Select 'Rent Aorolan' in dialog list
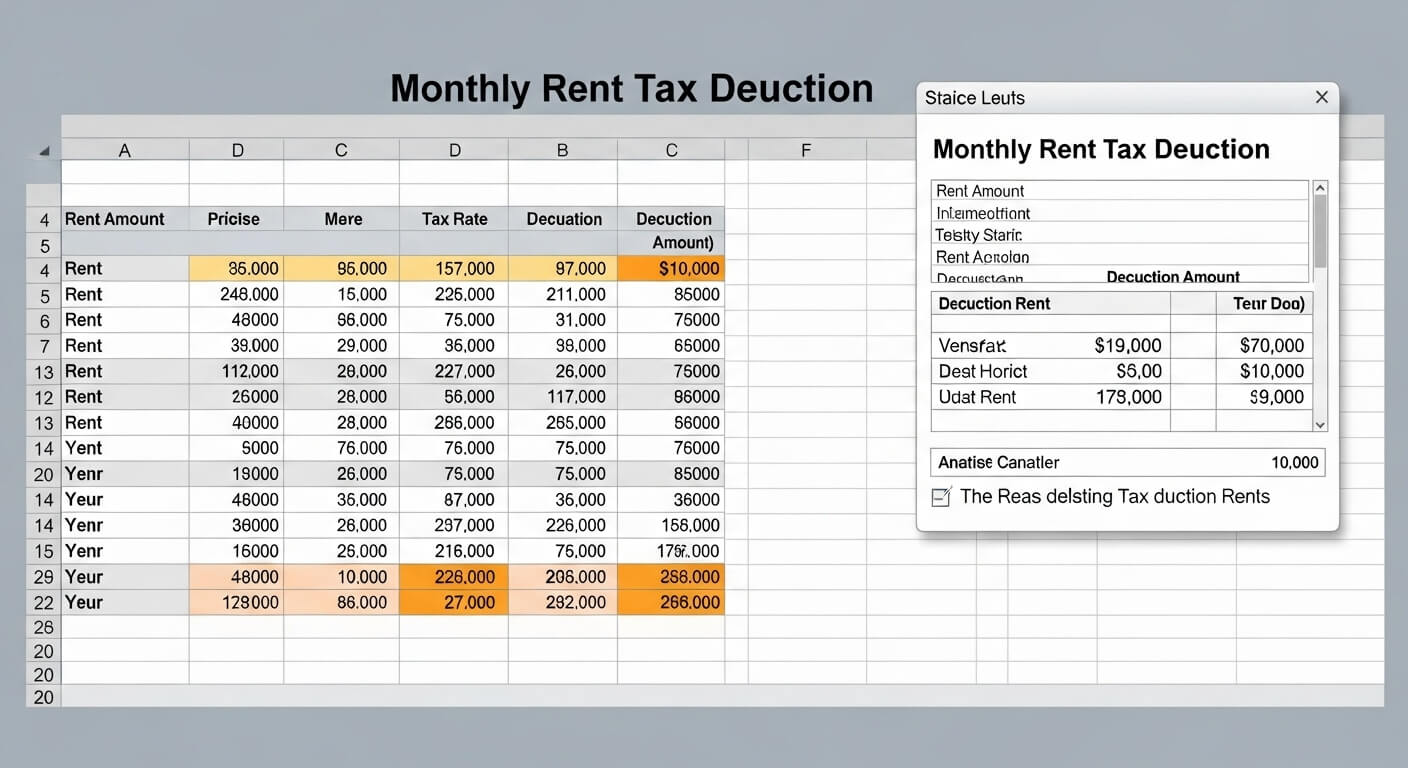Viewport: 1408px width, 768px height. click(1120, 257)
